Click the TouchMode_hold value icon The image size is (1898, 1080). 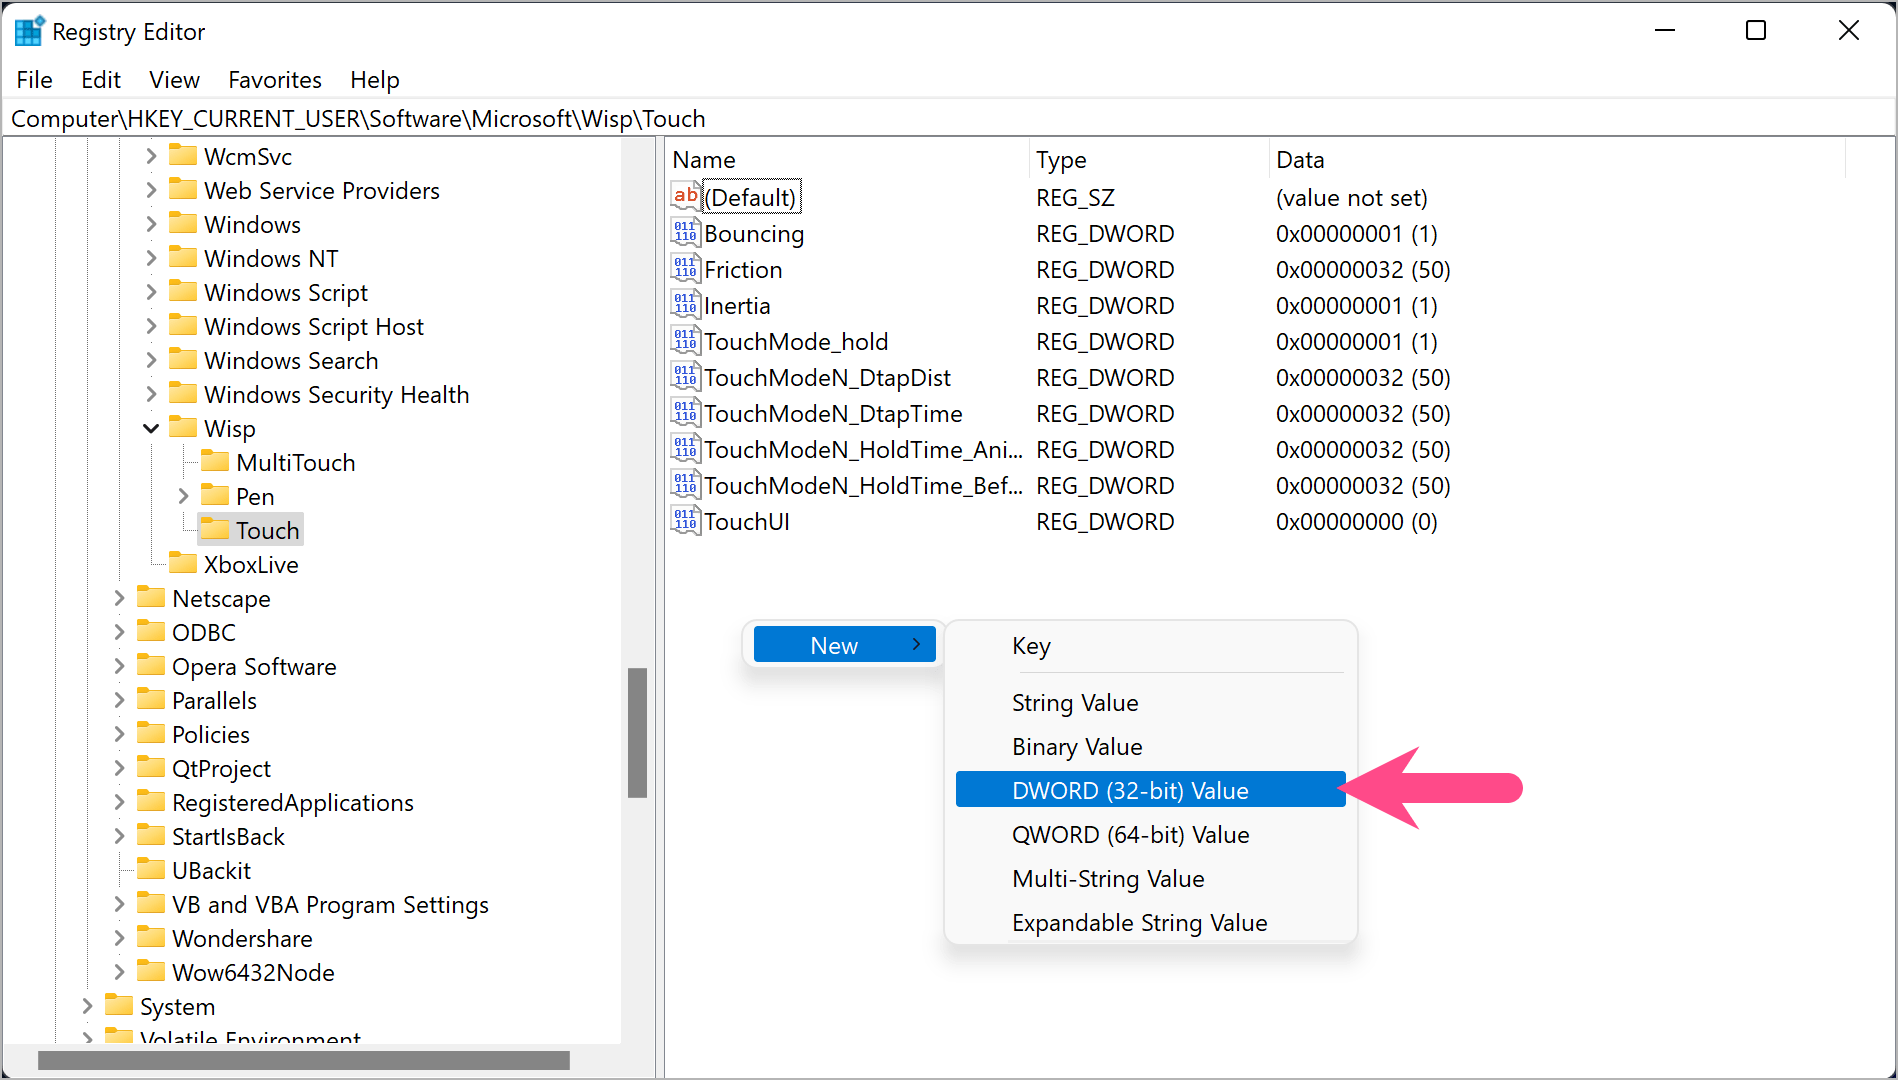[685, 341]
